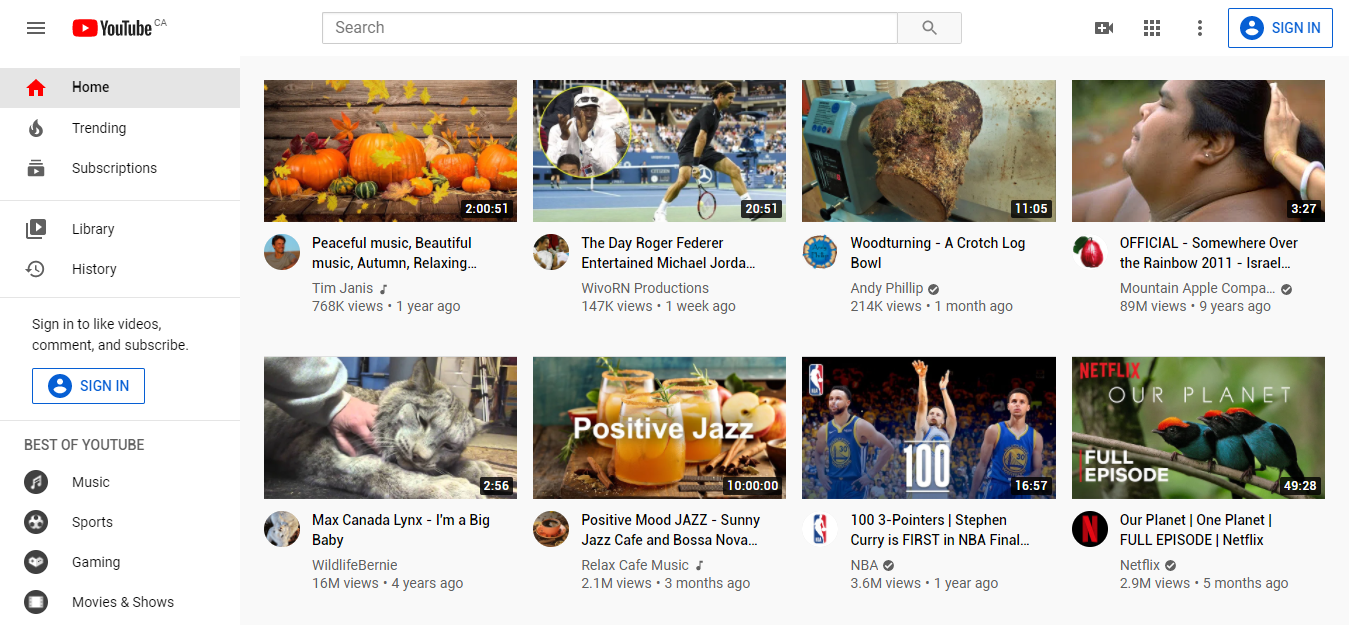This screenshot has width=1349, height=625.
Task: Open Subscriptions in the sidebar
Action: click(120, 168)
